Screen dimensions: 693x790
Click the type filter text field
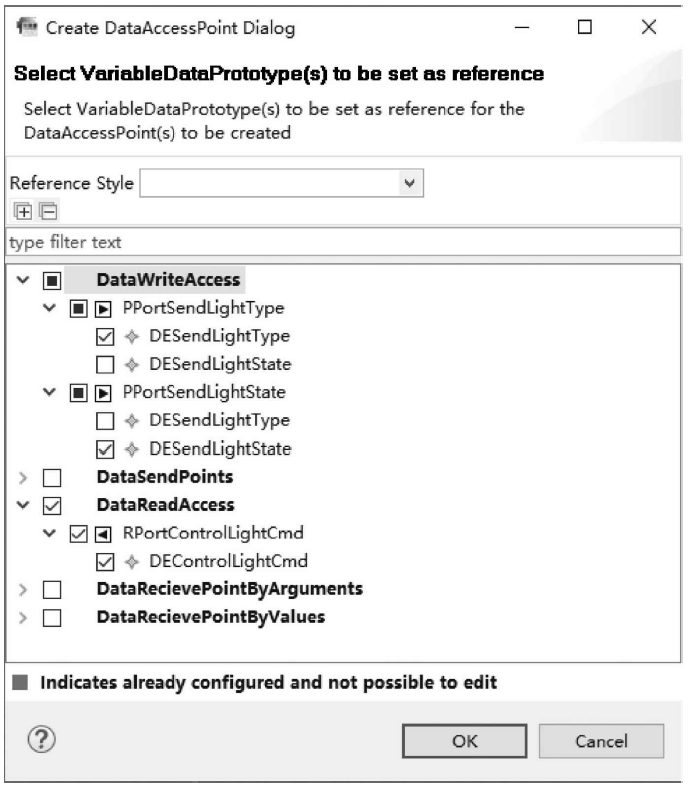click(x=345, y=242)
